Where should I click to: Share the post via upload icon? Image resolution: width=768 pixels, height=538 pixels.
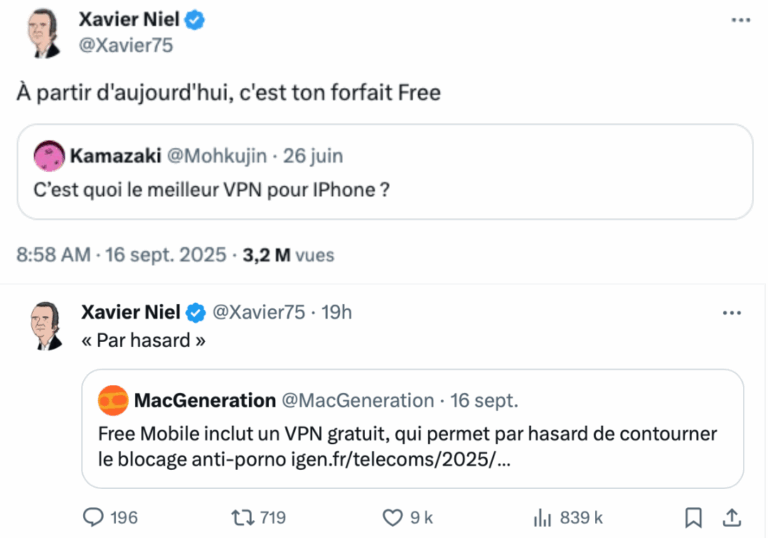[731, 517]
